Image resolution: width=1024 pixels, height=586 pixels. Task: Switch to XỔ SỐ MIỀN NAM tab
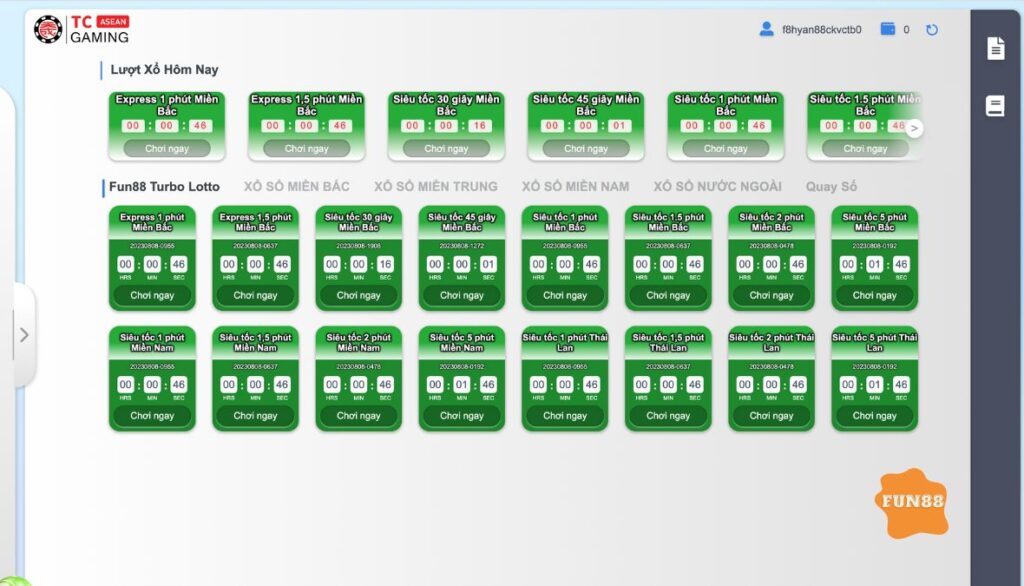coord(575,187)
